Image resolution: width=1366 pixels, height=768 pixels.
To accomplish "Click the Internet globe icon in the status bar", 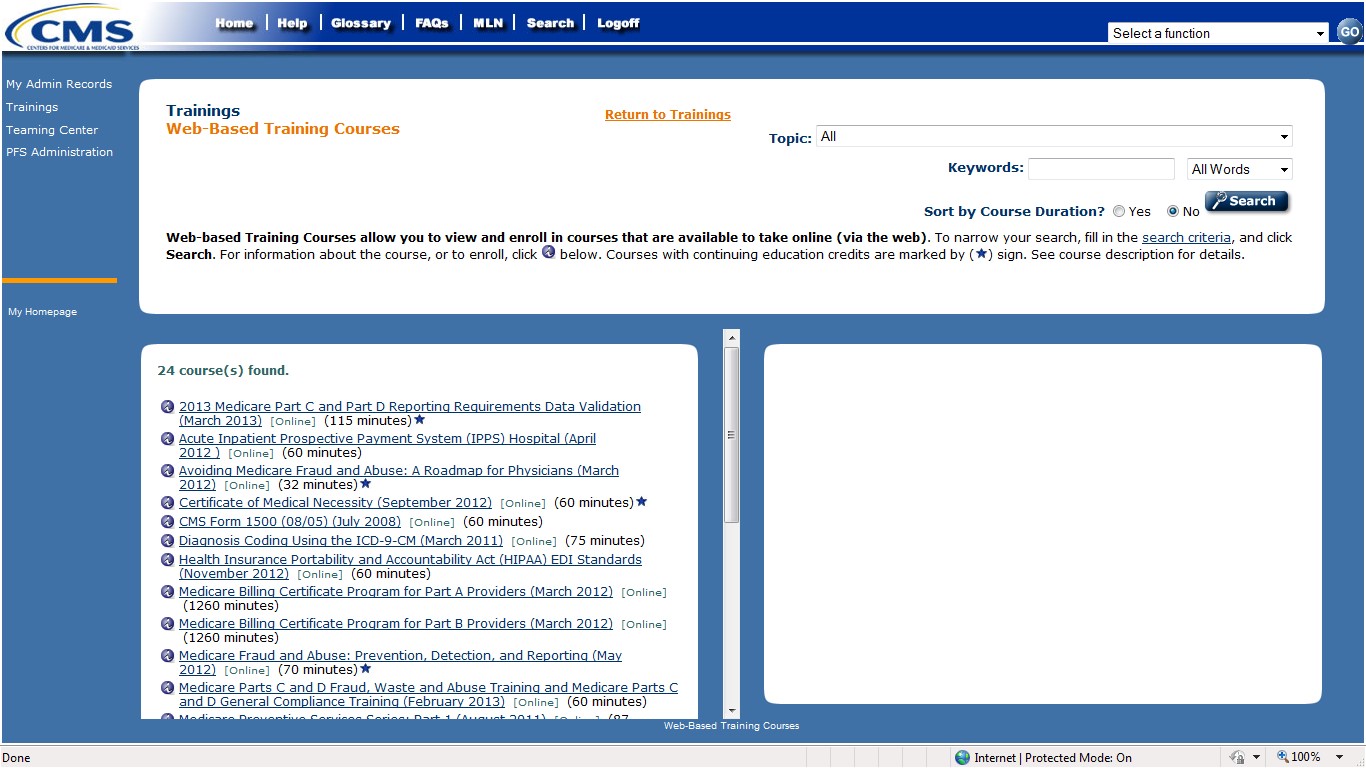I will pos(962,758).
